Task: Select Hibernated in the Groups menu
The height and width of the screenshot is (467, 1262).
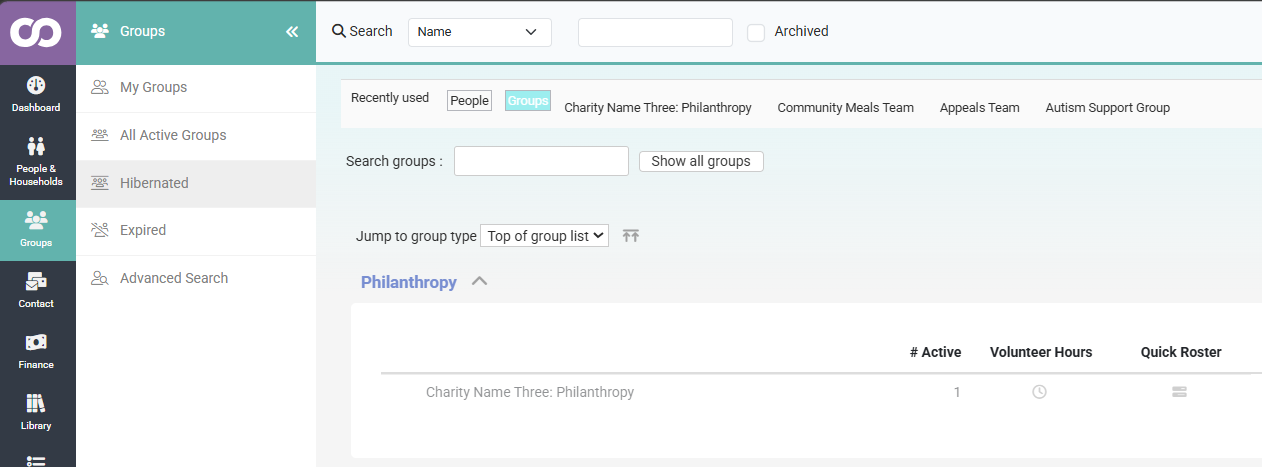Action: pos(196,183)
